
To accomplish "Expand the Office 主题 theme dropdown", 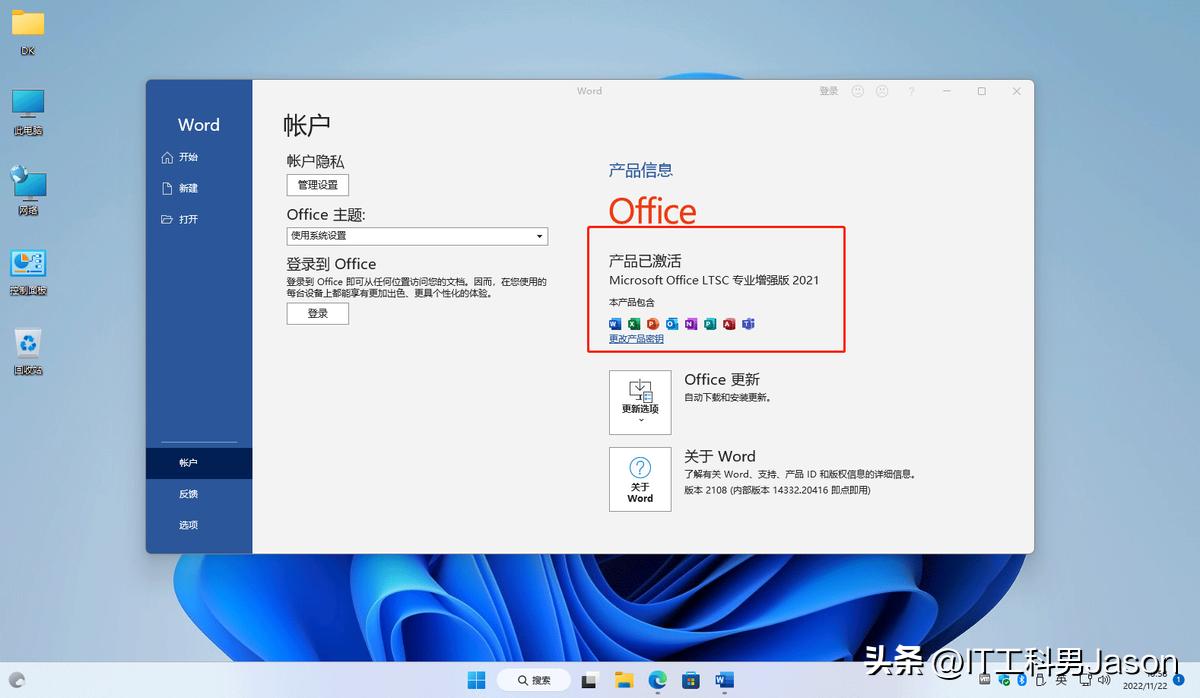I will pyautogui.click(x=417, y=236).
